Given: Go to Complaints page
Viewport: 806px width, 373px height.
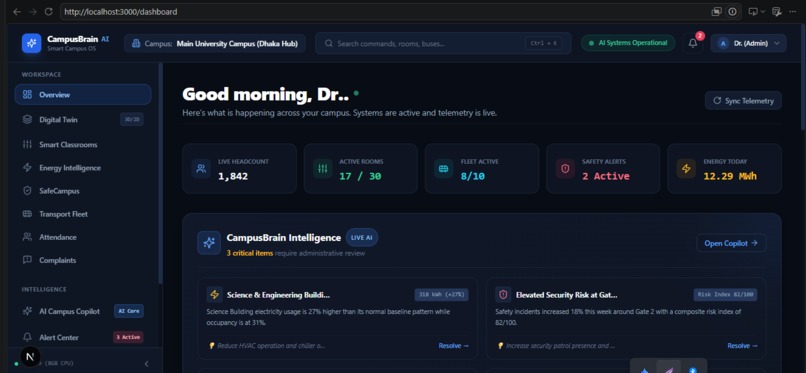Looking at the screenshot, I should [x=83, y=260].
